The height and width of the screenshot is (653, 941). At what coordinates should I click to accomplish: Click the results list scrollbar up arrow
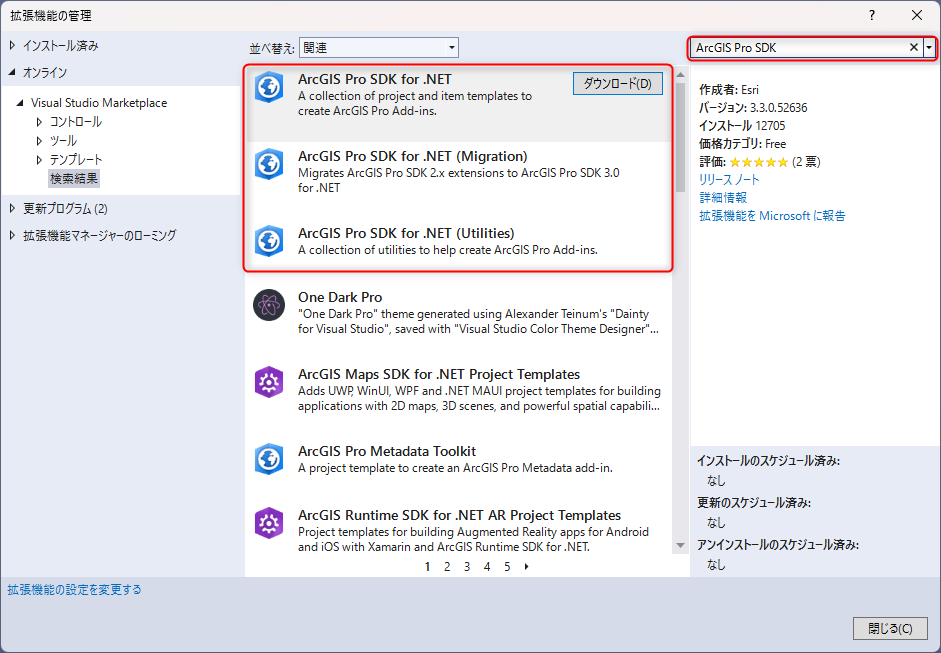[681, 75]
